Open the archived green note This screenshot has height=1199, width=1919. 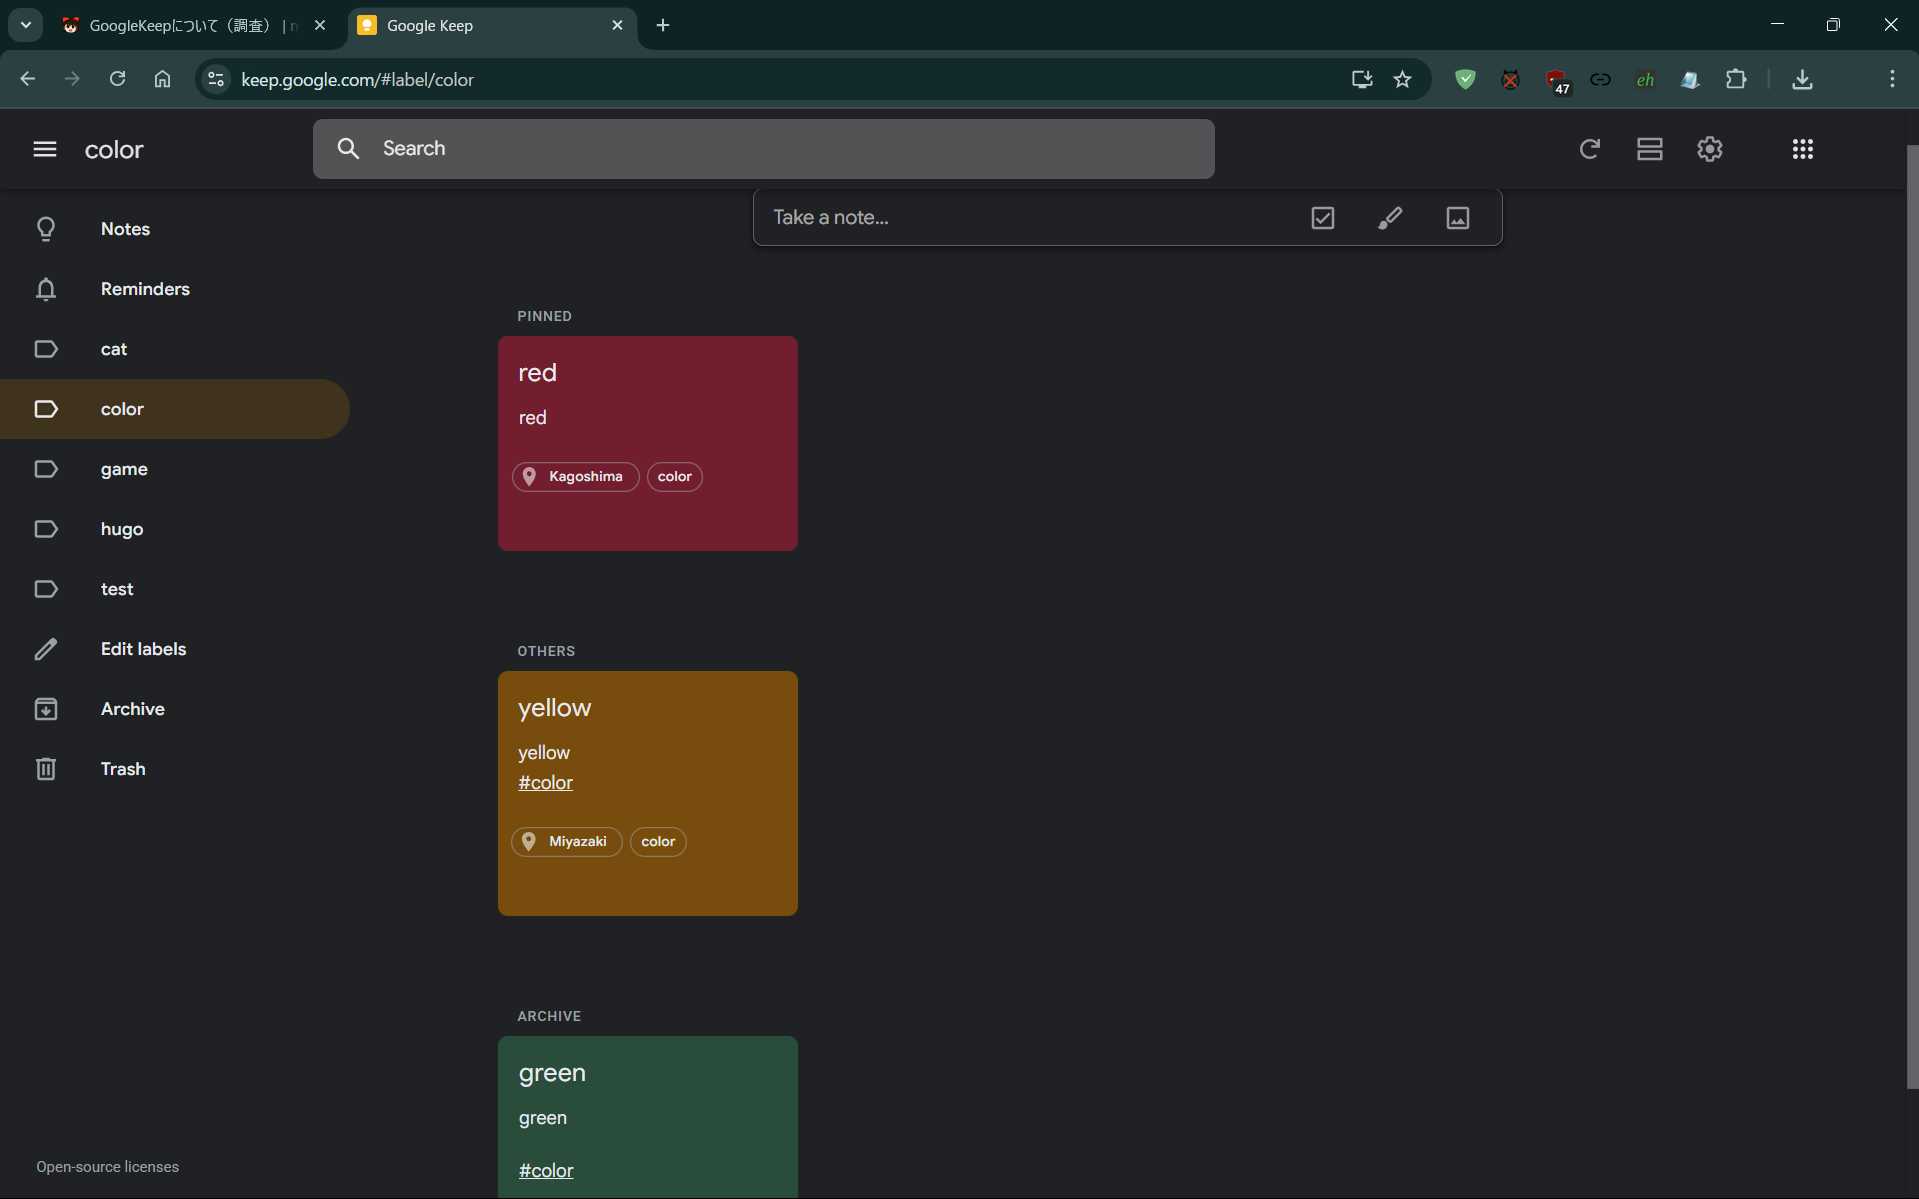tap(647, 1117)
